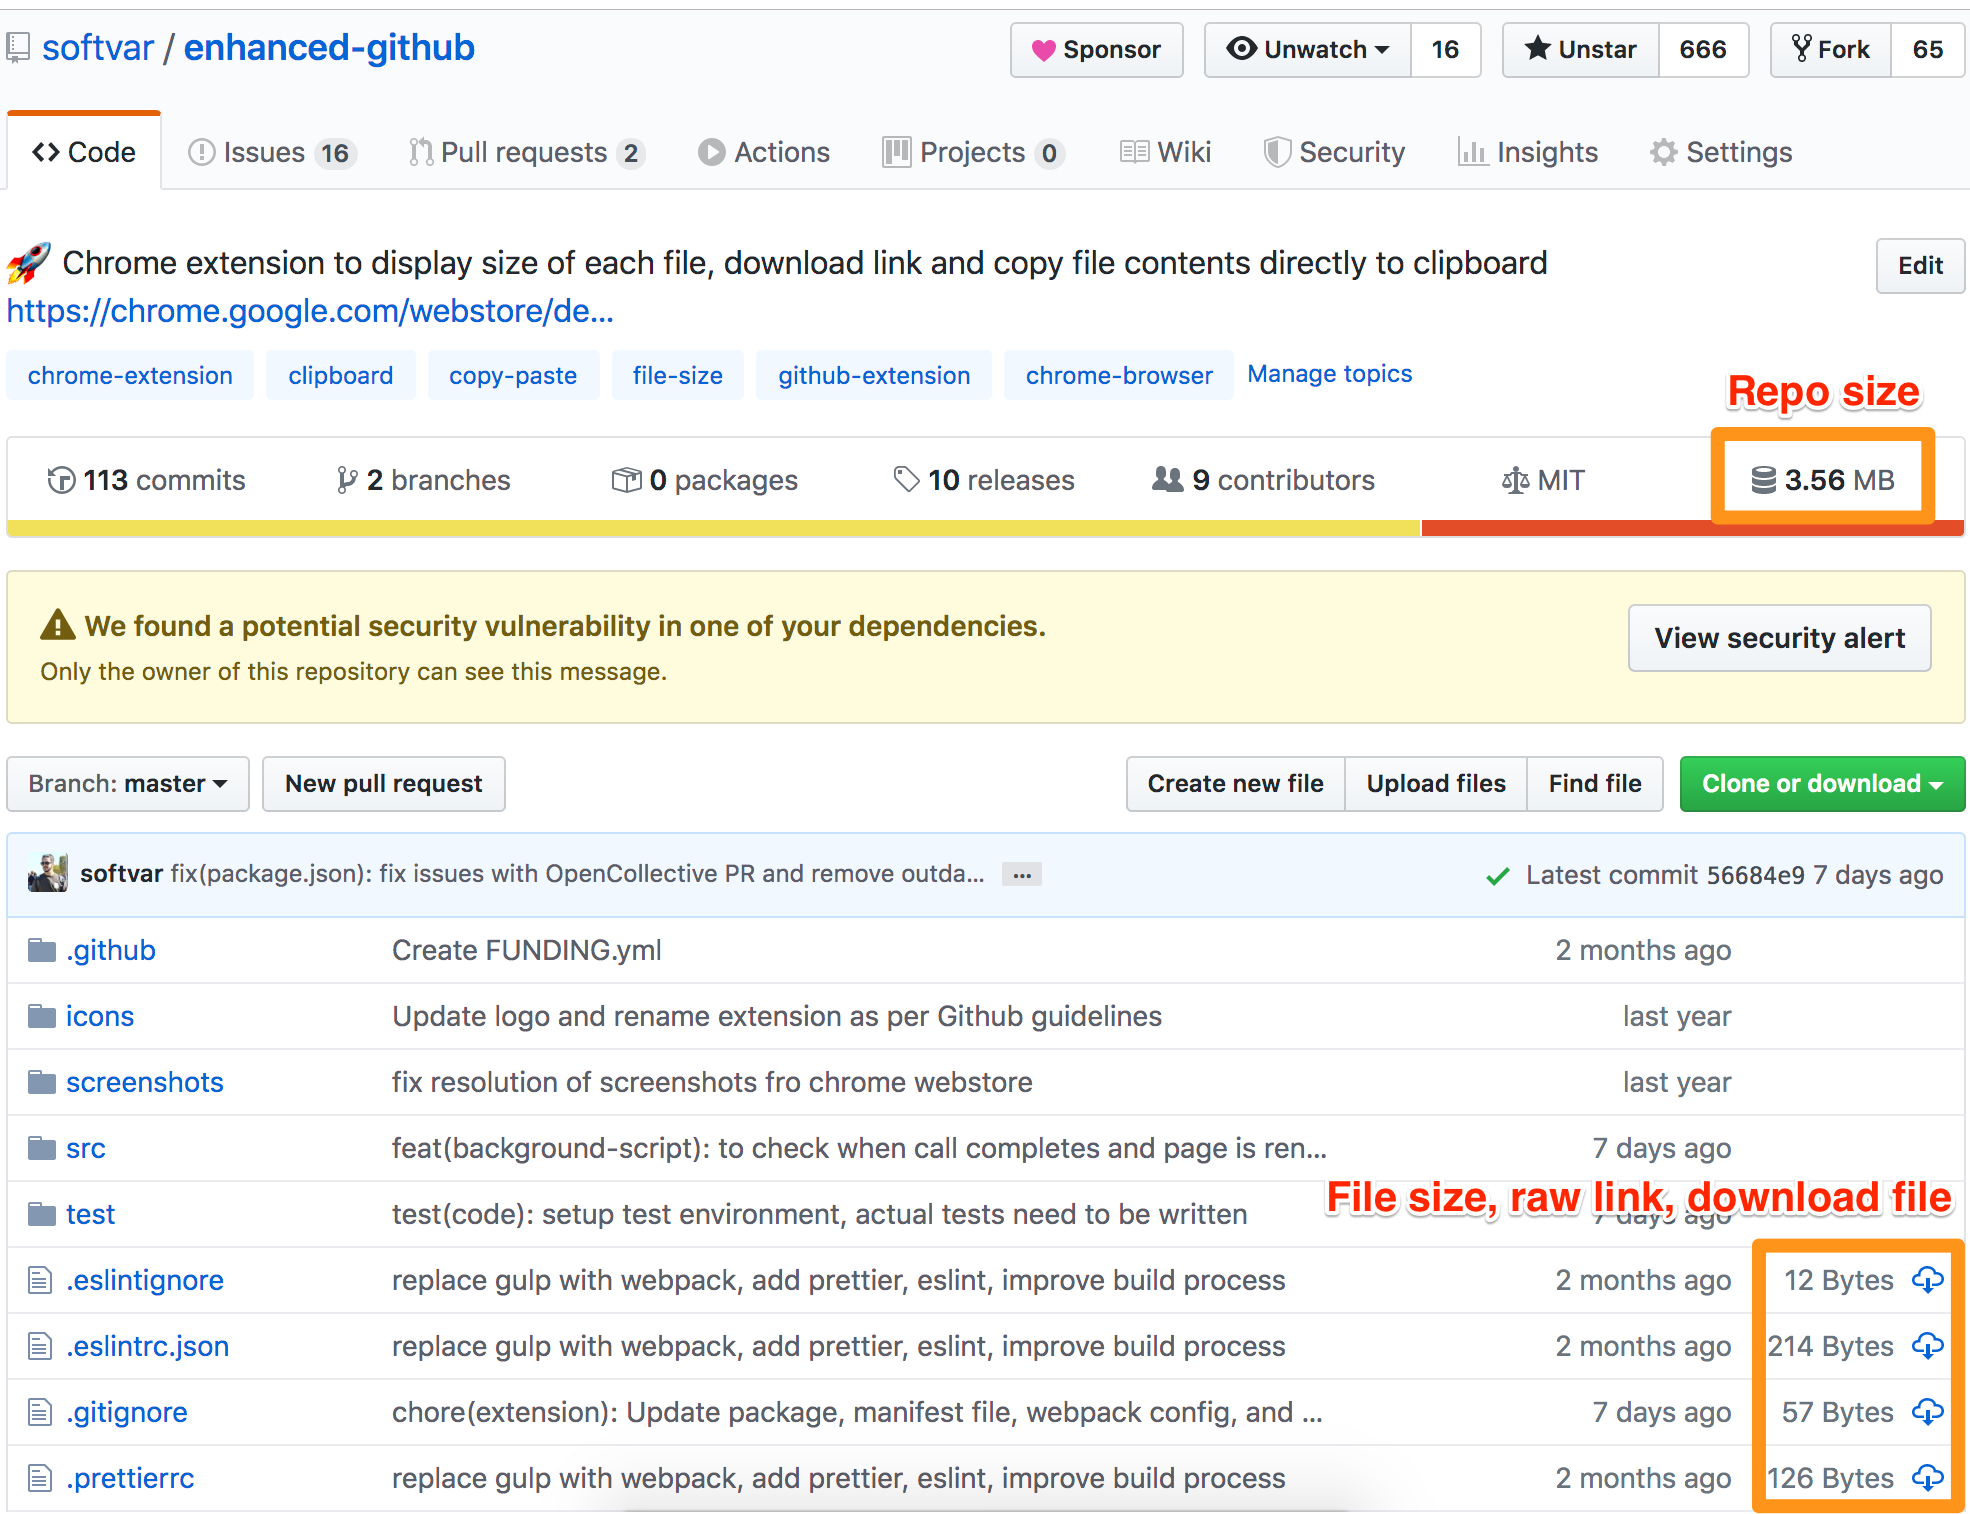The width and height of the screenshot is (1970, 1514).
Task: Open the Chrome webstore link
Action: (310, 311)
